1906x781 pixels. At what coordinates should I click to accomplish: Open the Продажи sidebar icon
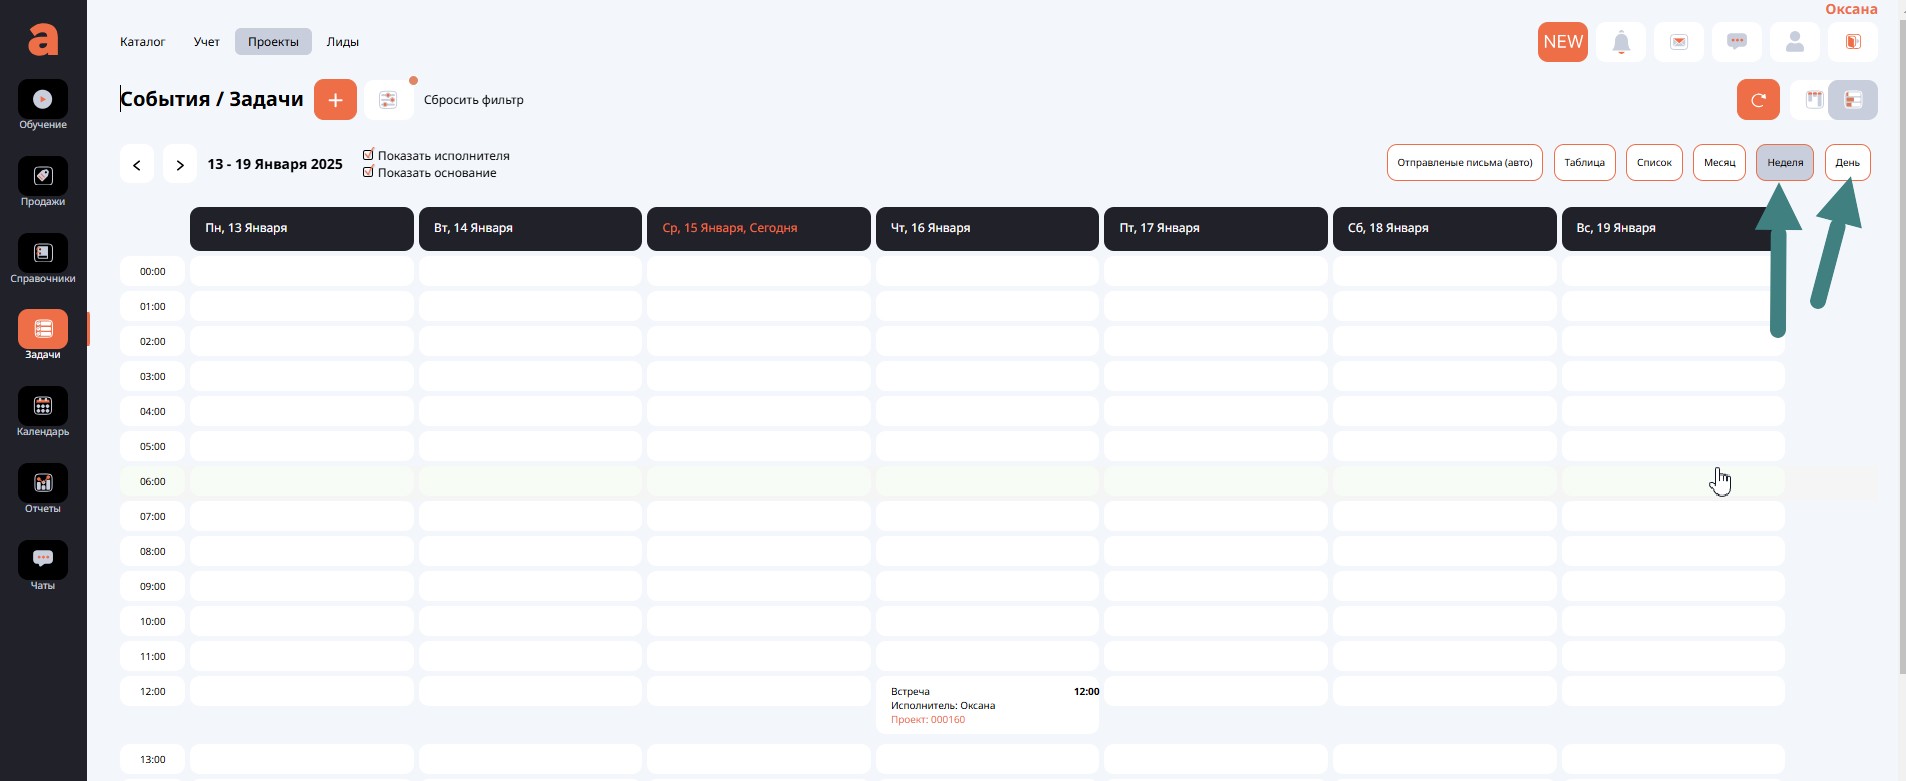[x=43, y=177]
